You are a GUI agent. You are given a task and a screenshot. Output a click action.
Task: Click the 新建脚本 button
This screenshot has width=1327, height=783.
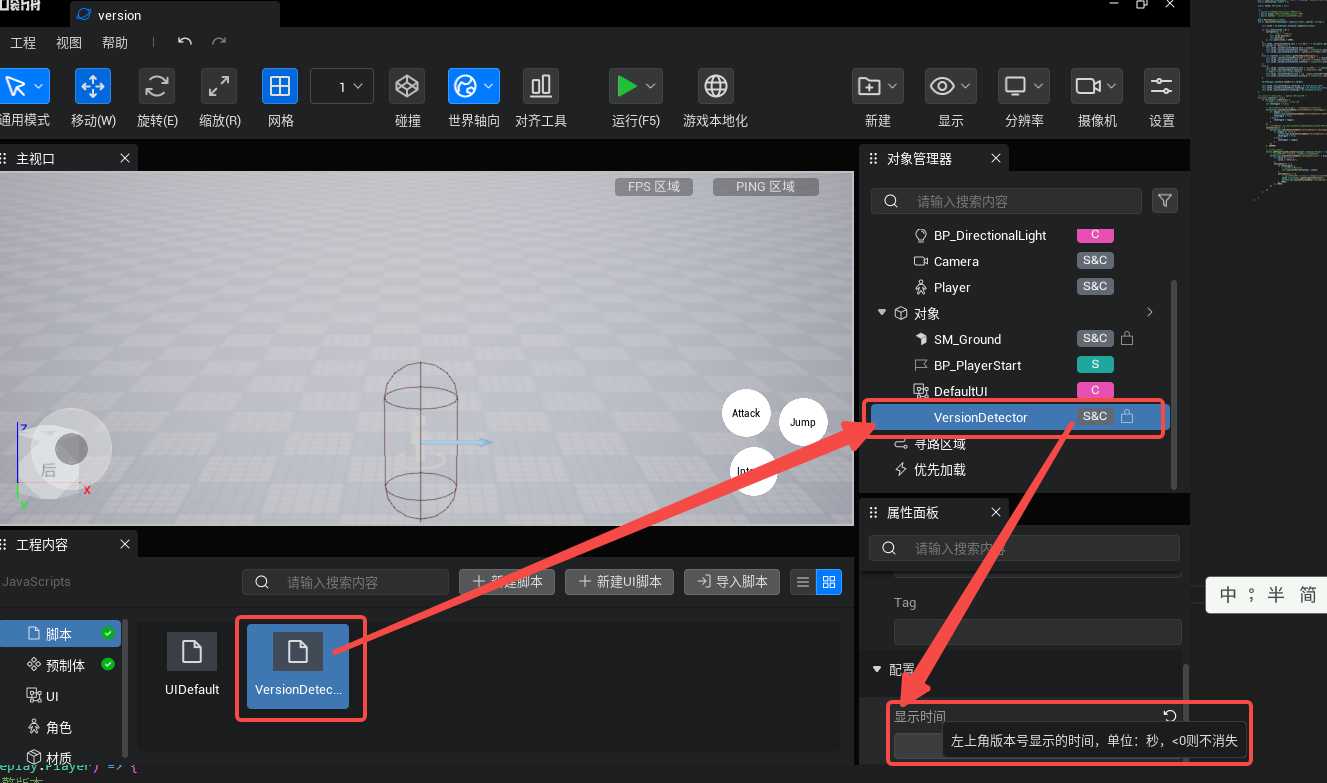(507, 582)
